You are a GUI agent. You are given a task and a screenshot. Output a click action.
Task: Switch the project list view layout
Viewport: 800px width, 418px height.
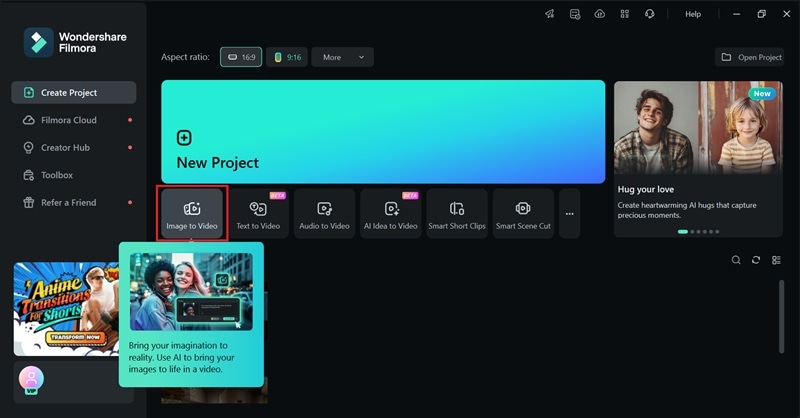click(777, 260)
